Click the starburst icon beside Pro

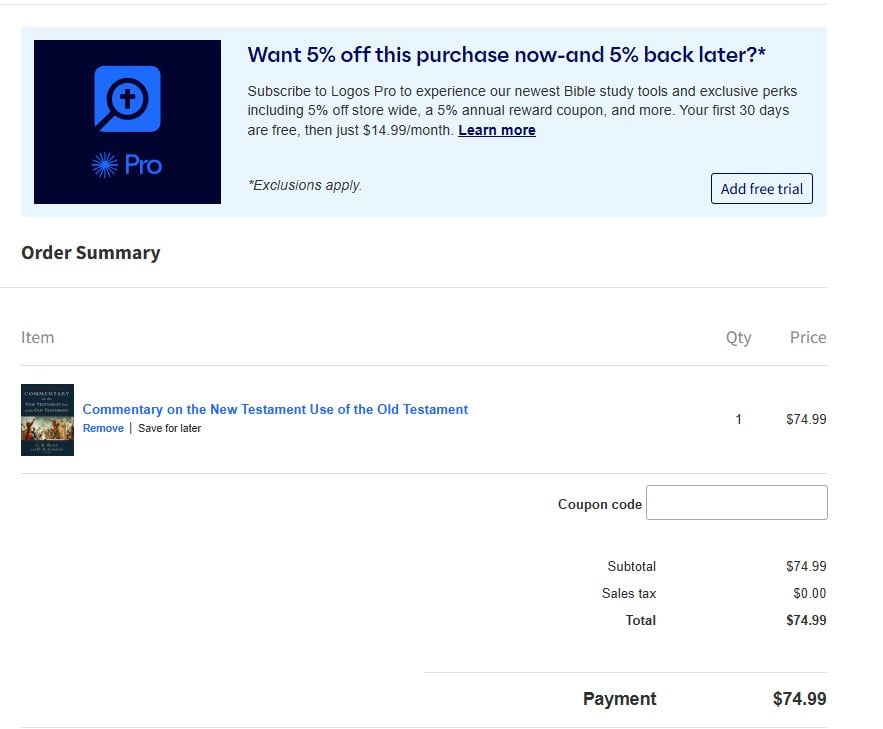[x=105, y=165]
